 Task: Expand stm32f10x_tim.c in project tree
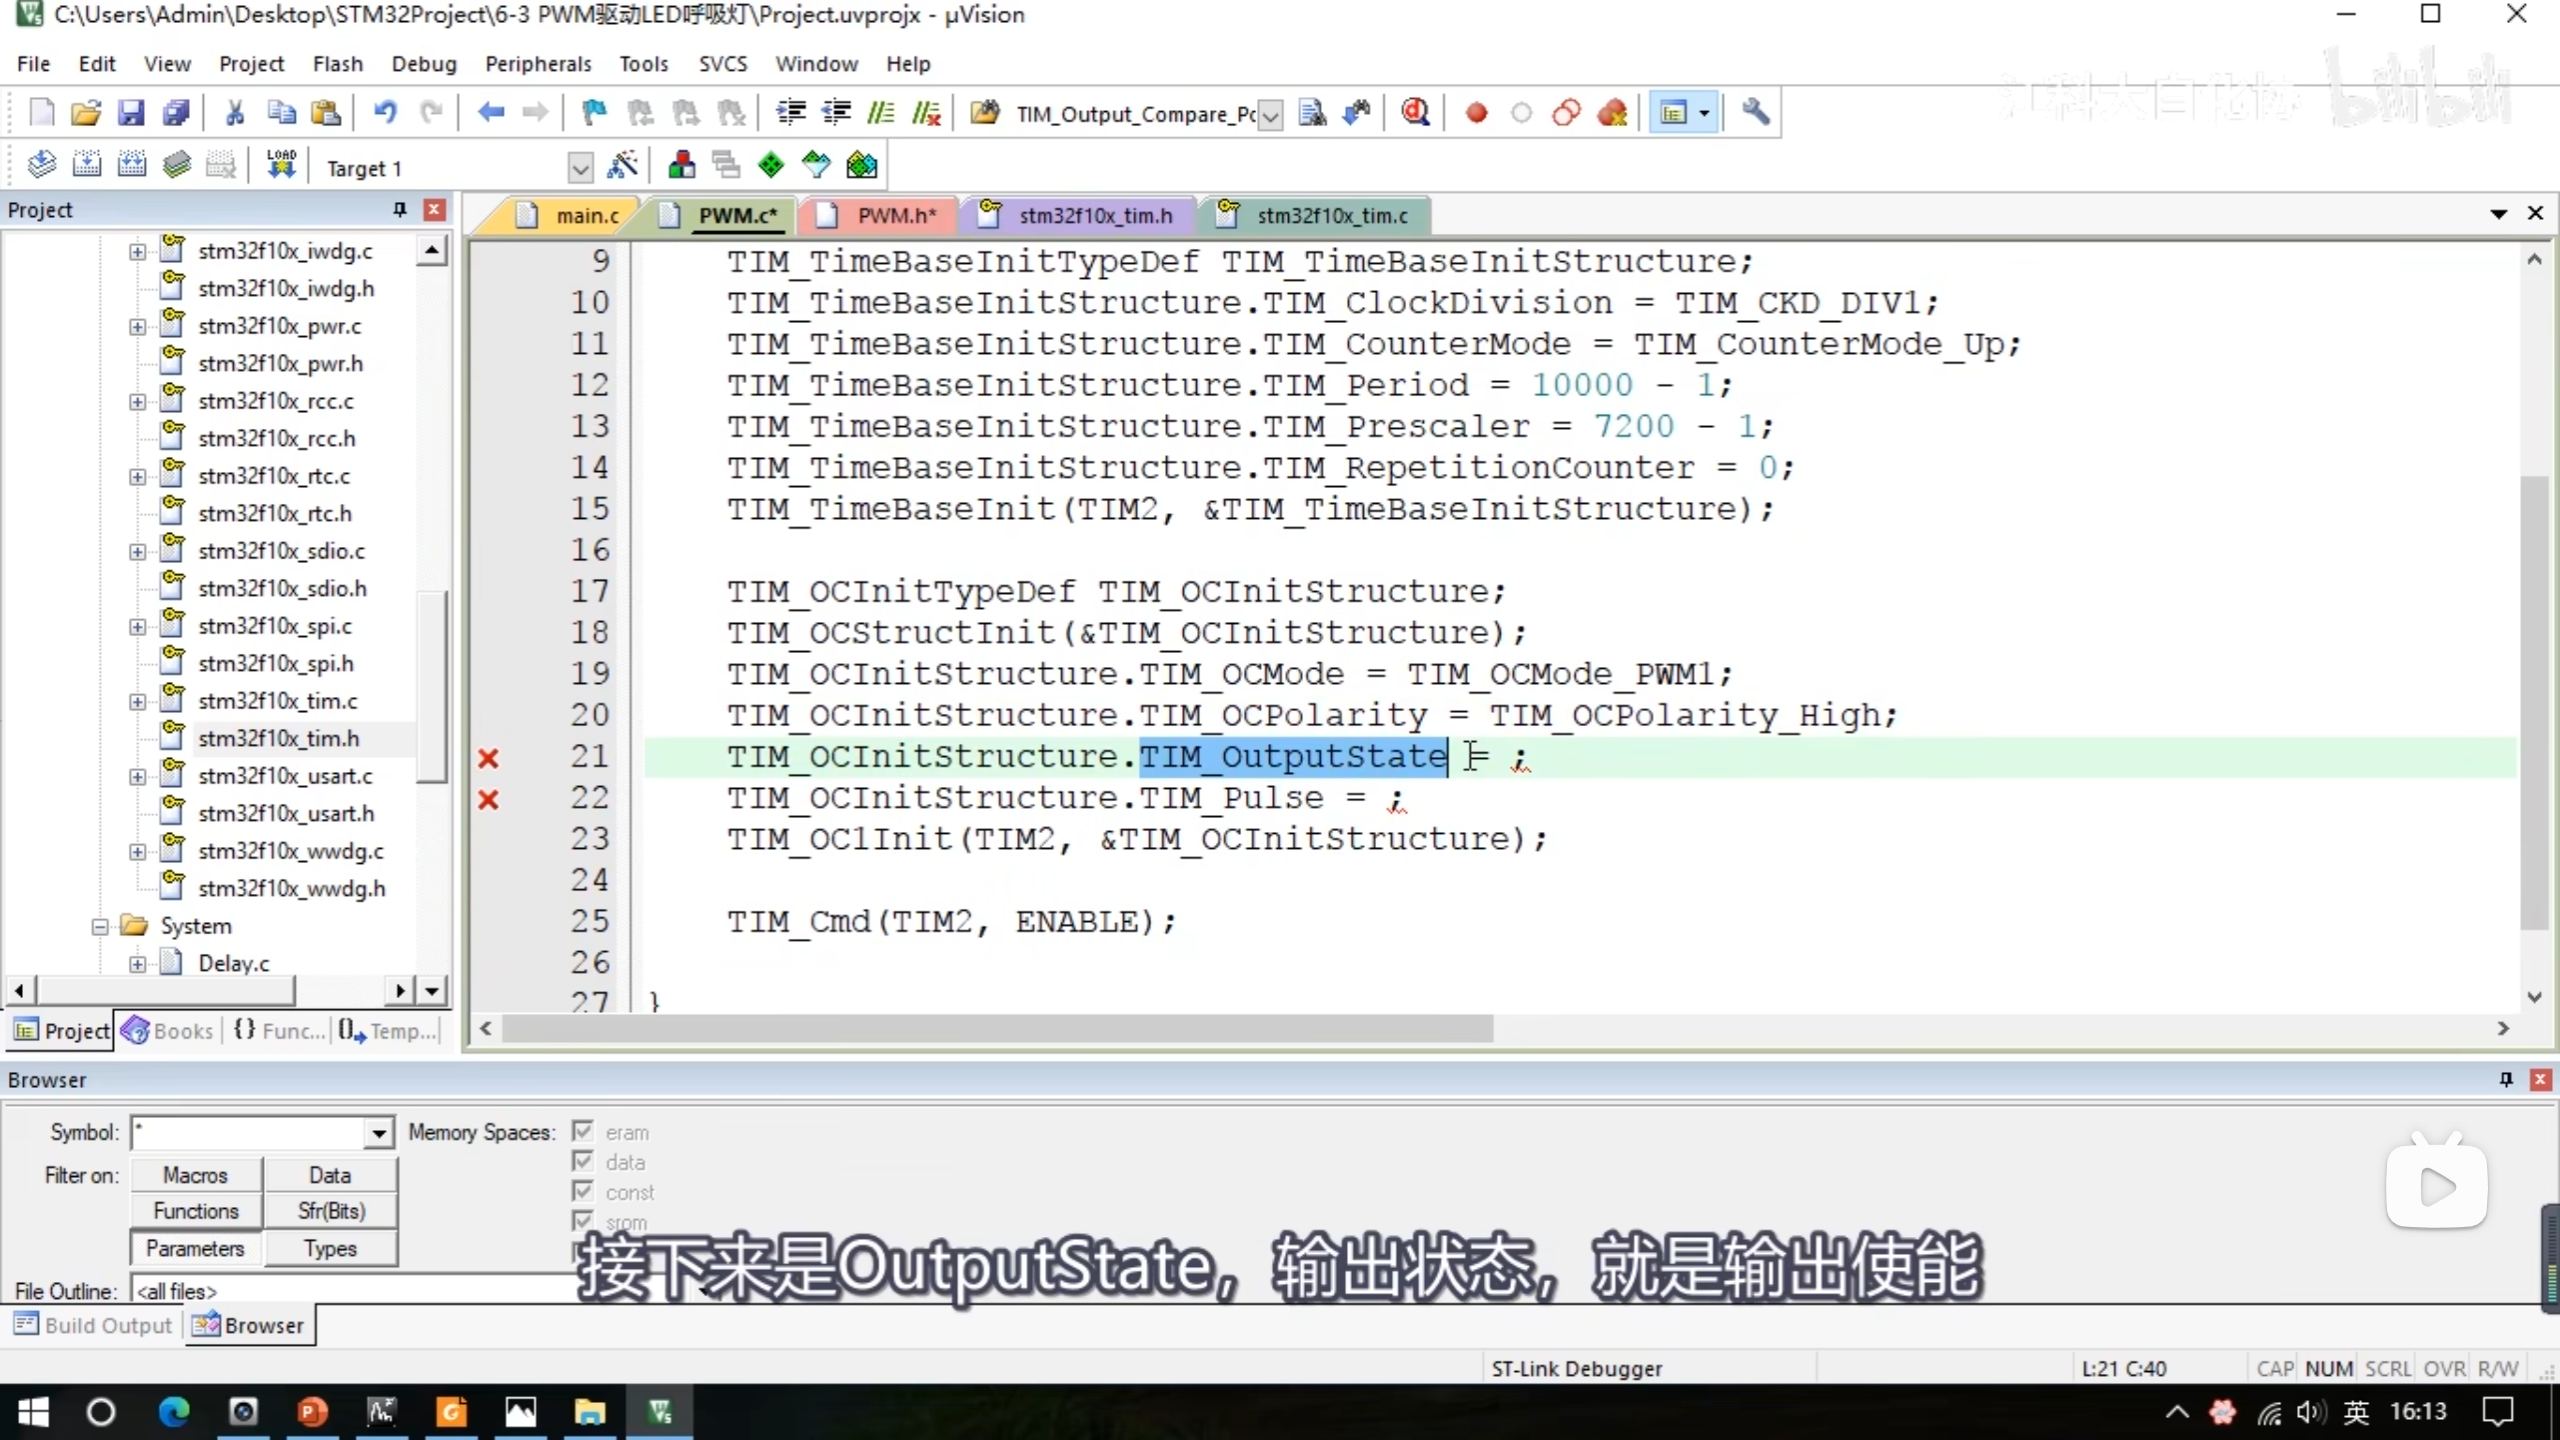point(138,701)
